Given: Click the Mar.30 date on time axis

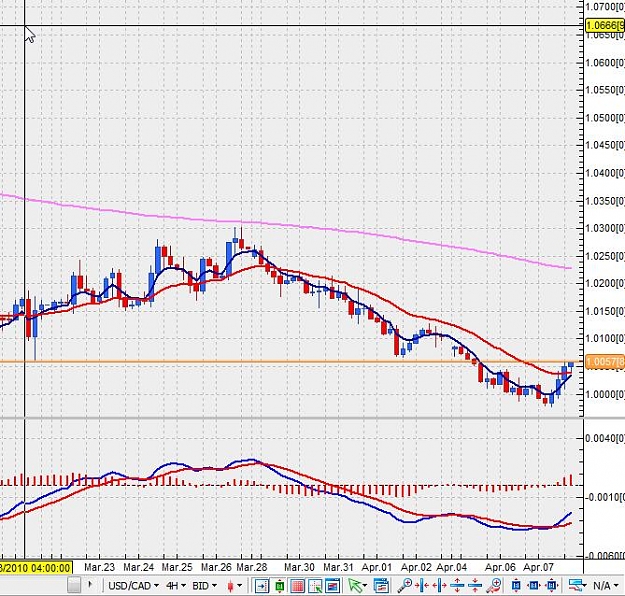Looking at the screenshot, I should 299,567.
